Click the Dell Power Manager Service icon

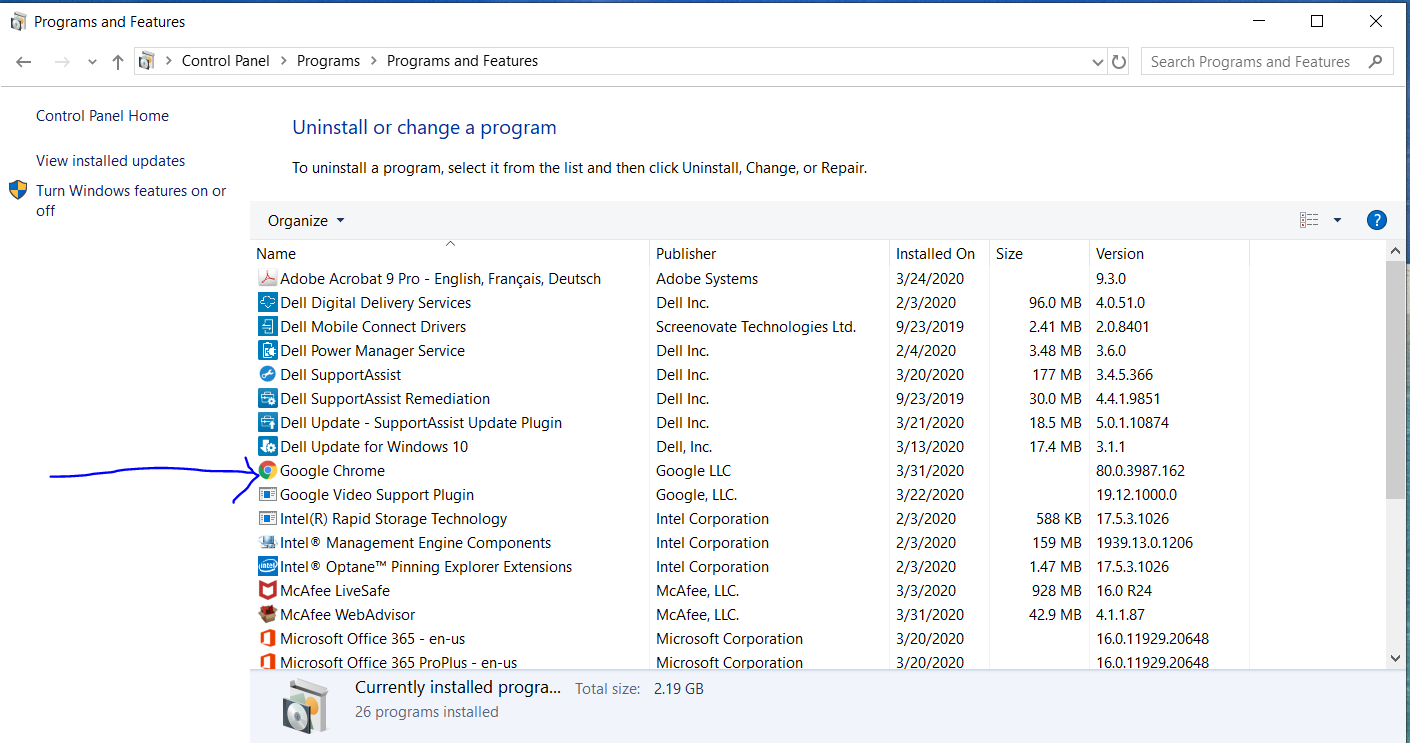[x=267, y=351]
